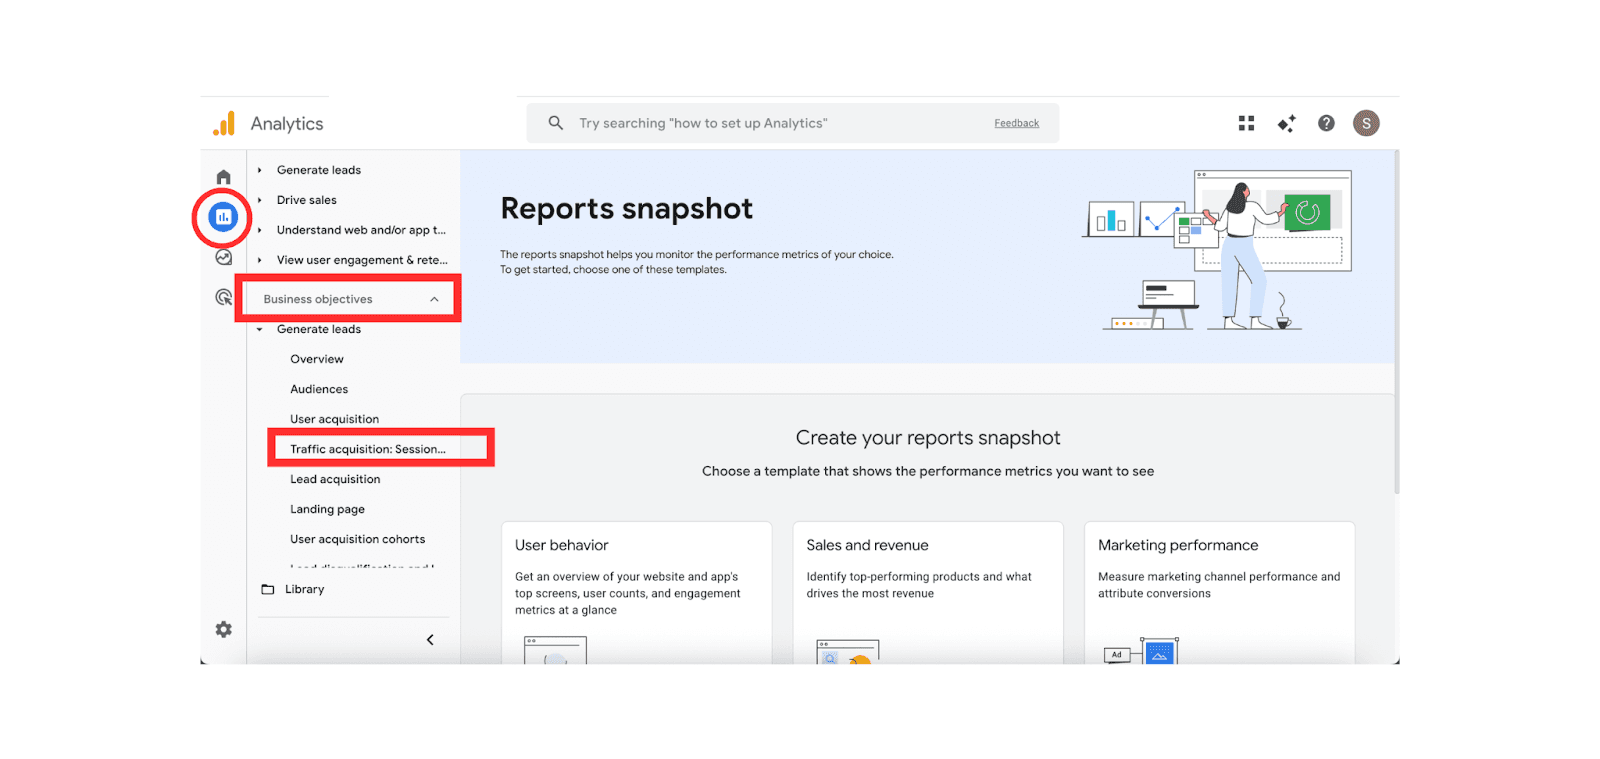Click Create your reports snapshot text

[928, 438]
